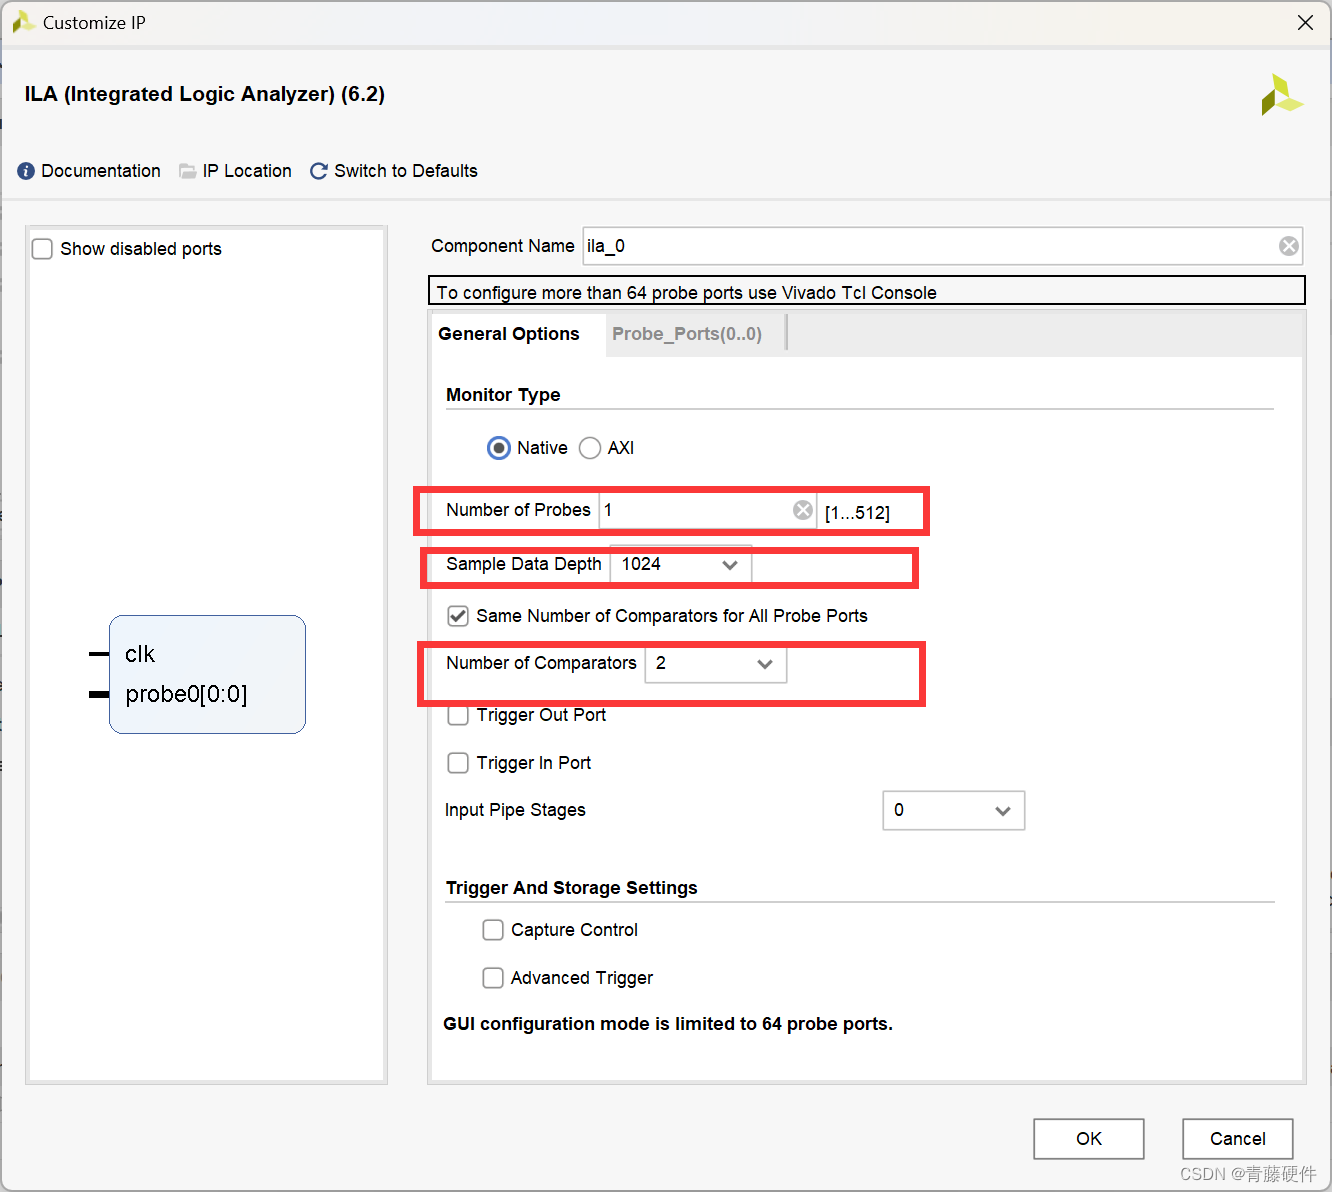
Task: Uncheck Same Number of Comparators for All Probe Ports
Action: coord(458,616)
